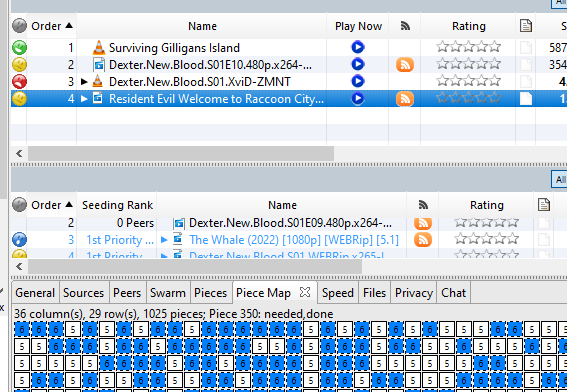Close the Piece Map tab
The height and width of the screenshot is (392, 567).
click(x=305, y=292)
